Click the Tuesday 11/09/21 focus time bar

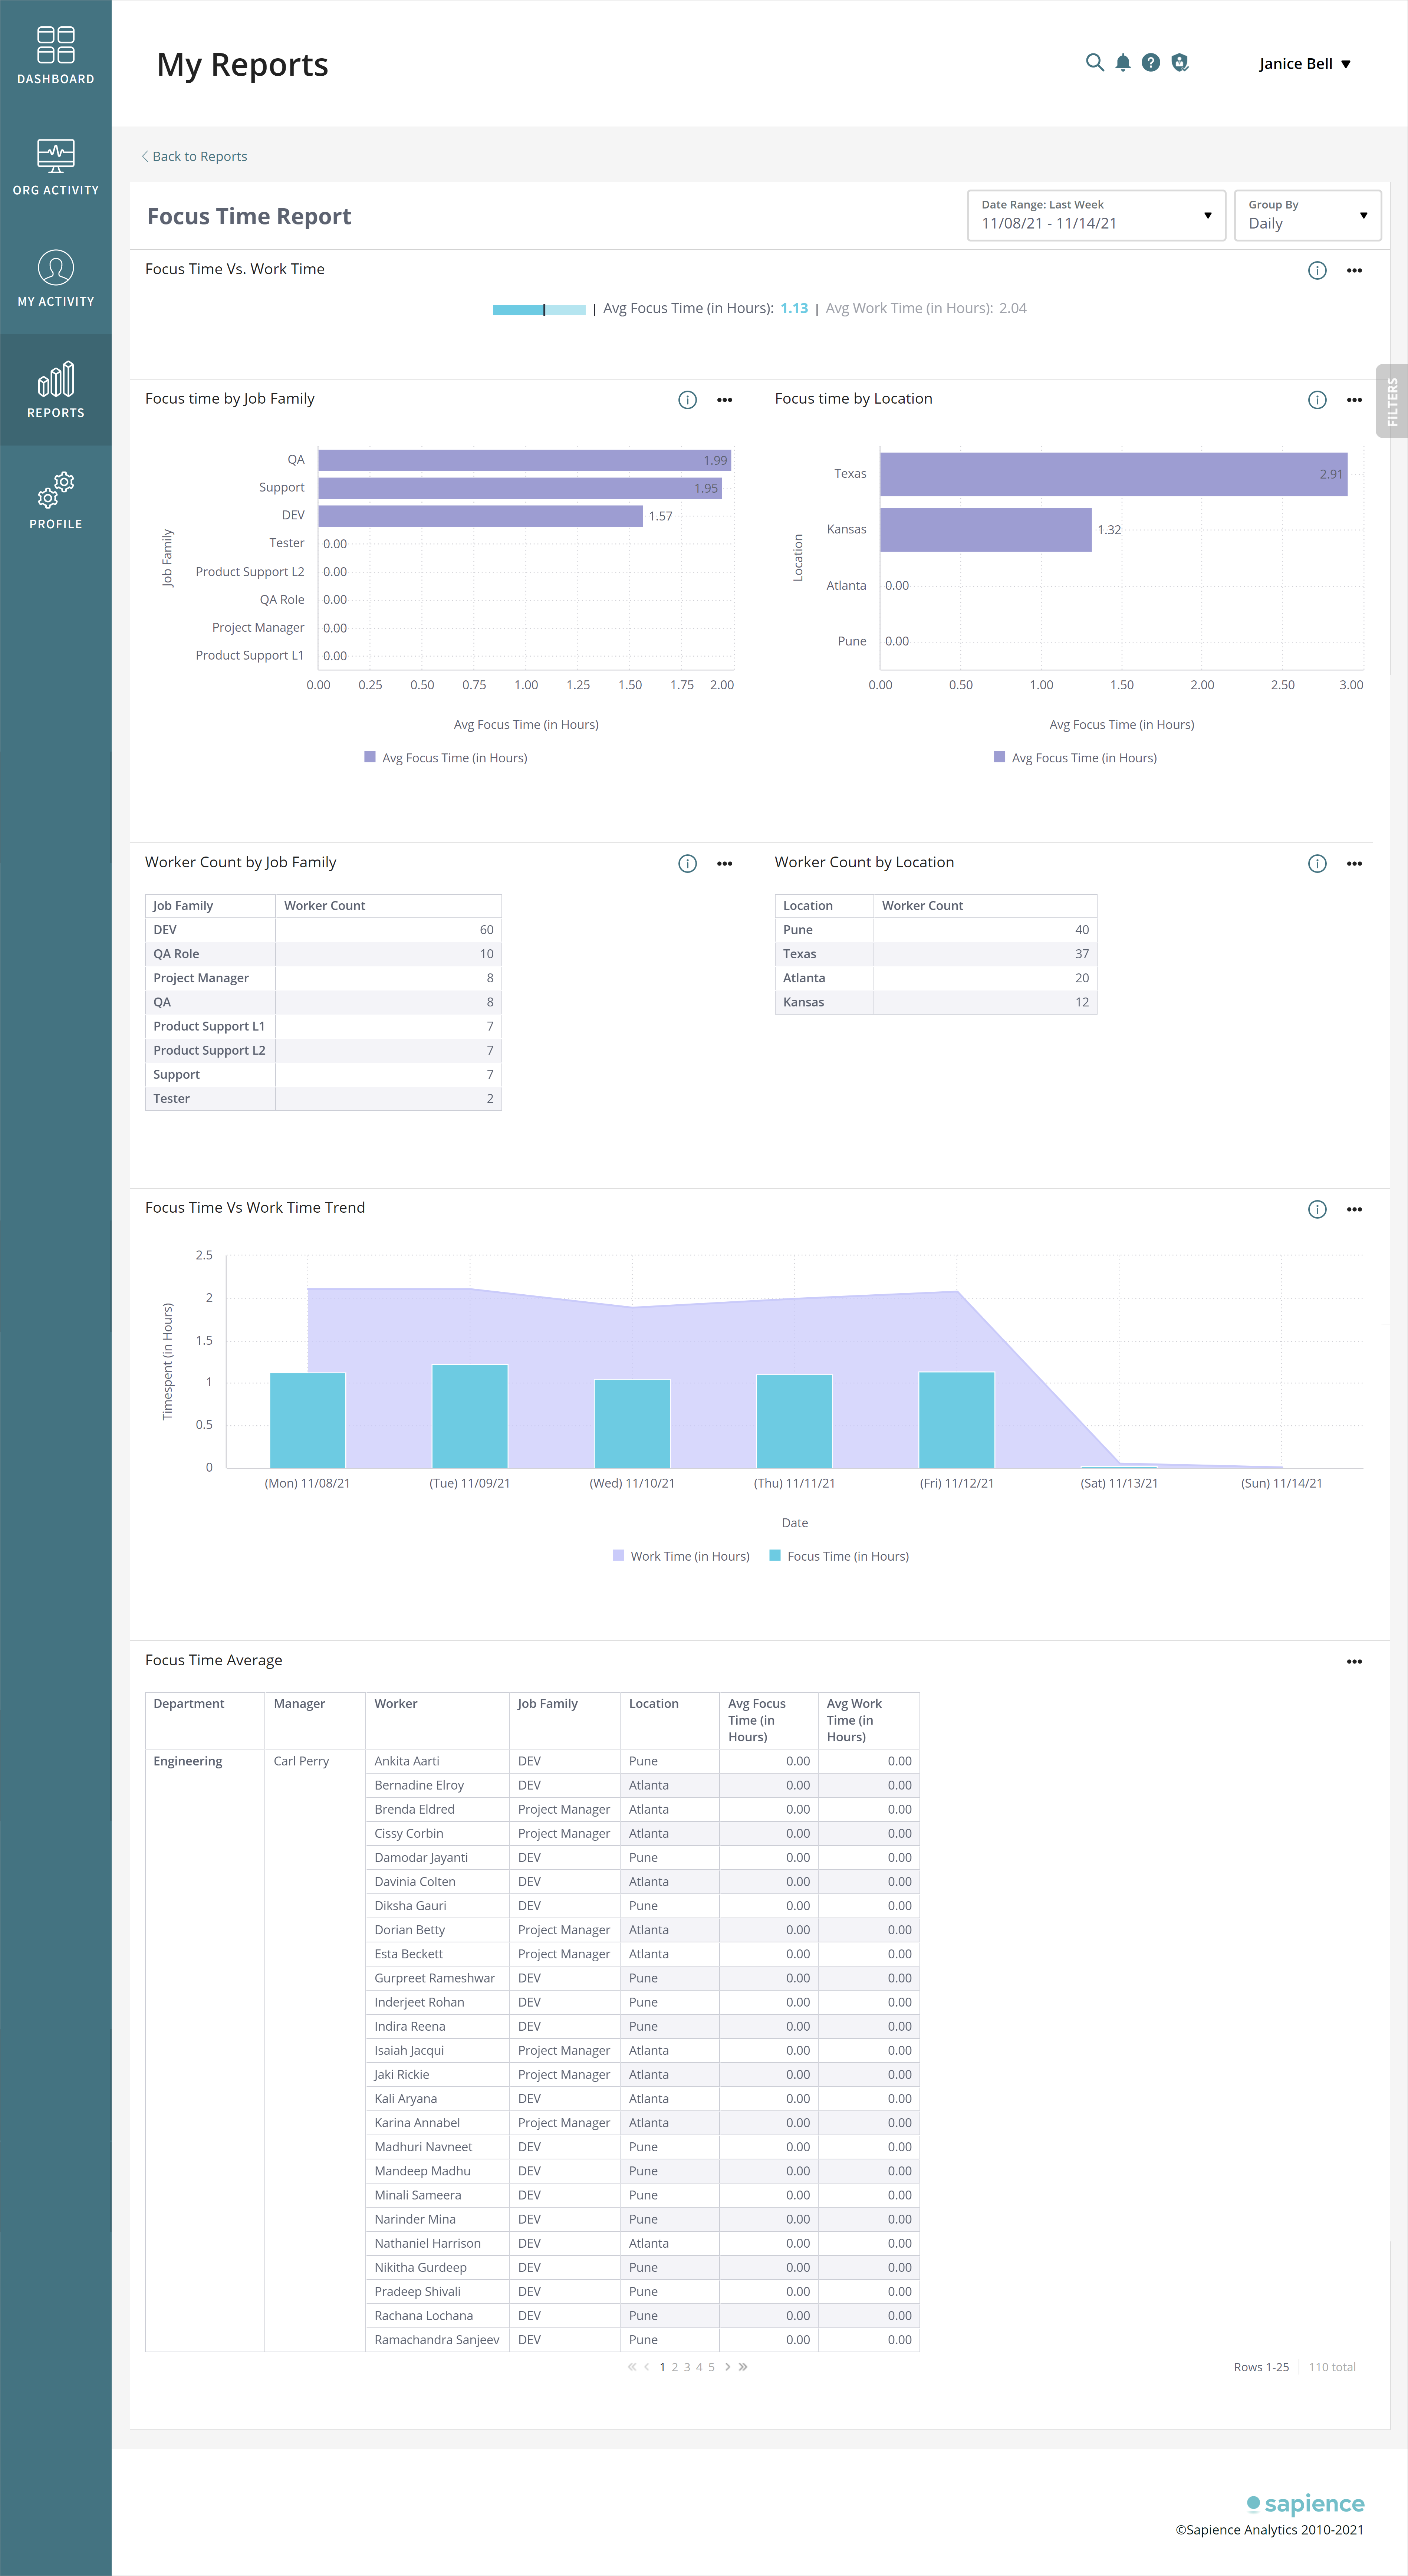click(x=470, y=1416)
